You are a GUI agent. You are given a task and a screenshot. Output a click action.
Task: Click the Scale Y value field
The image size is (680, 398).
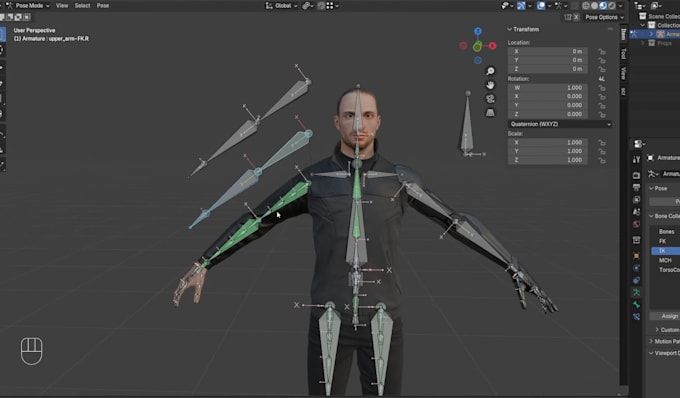click(548, 151)
